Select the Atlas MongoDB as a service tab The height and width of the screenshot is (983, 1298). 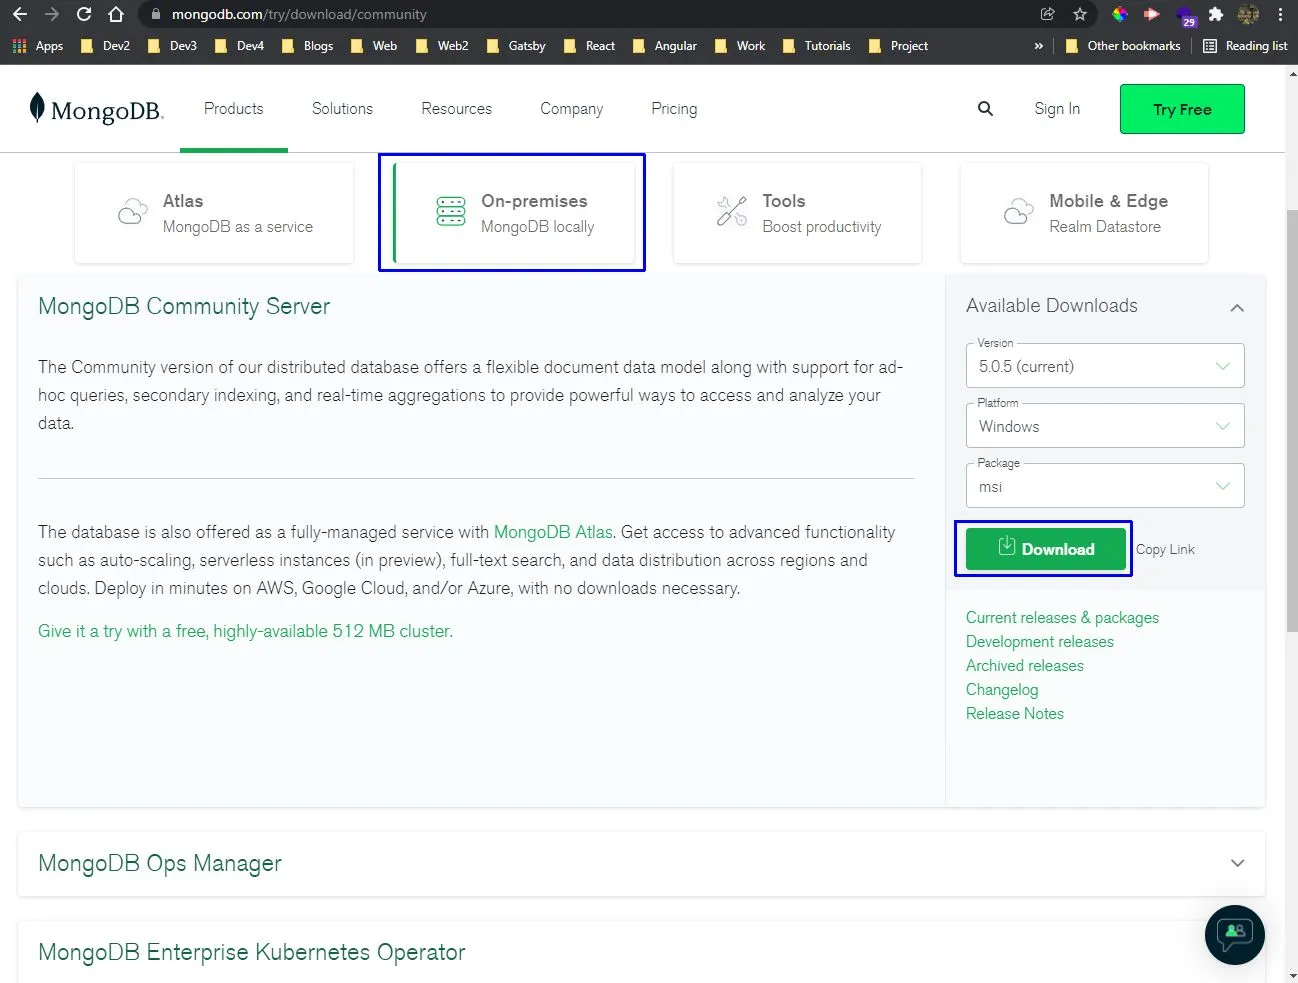[x=214, y=213]
